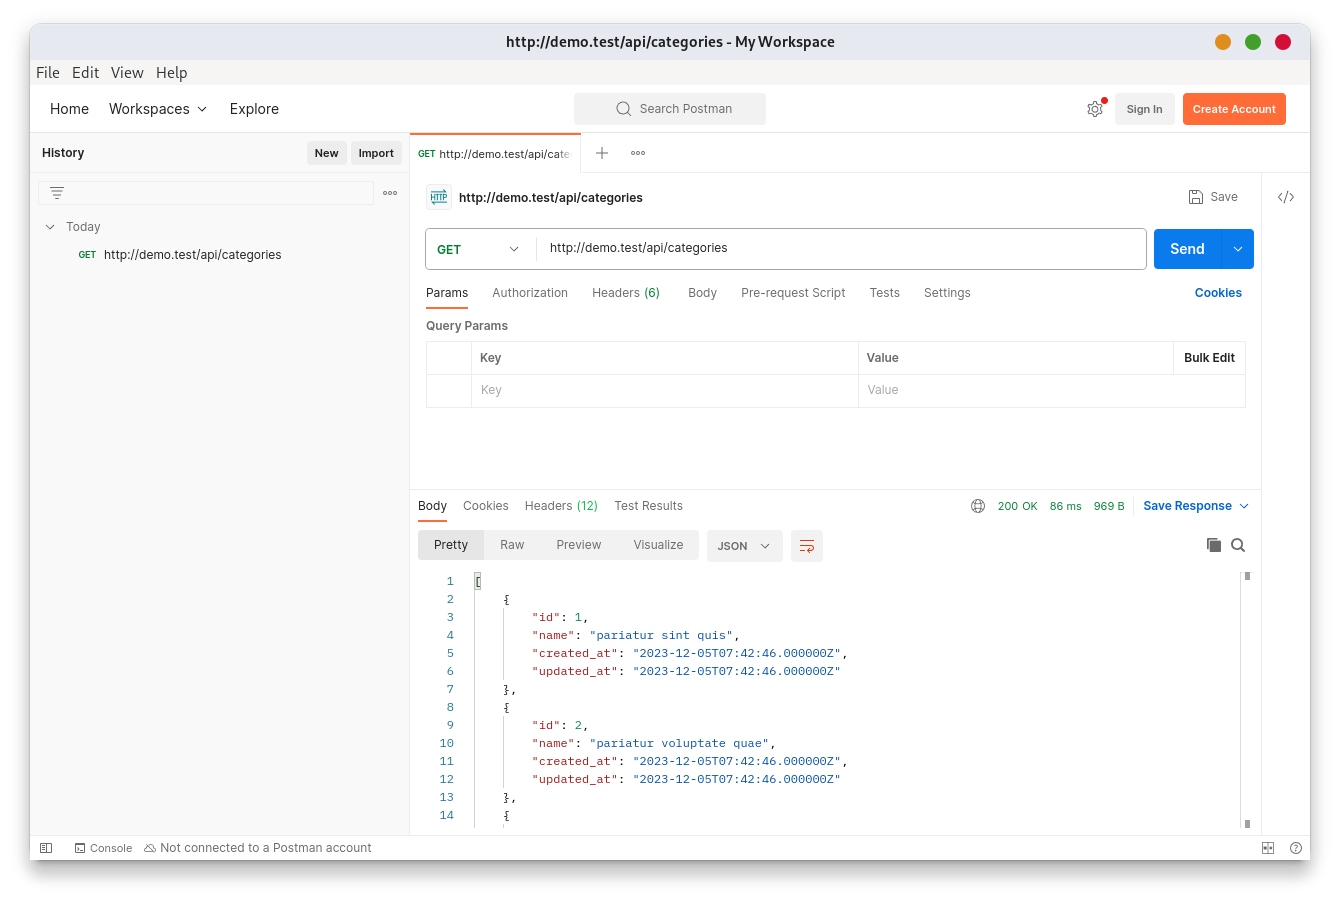Open the Pre-request Script tab

793,293
